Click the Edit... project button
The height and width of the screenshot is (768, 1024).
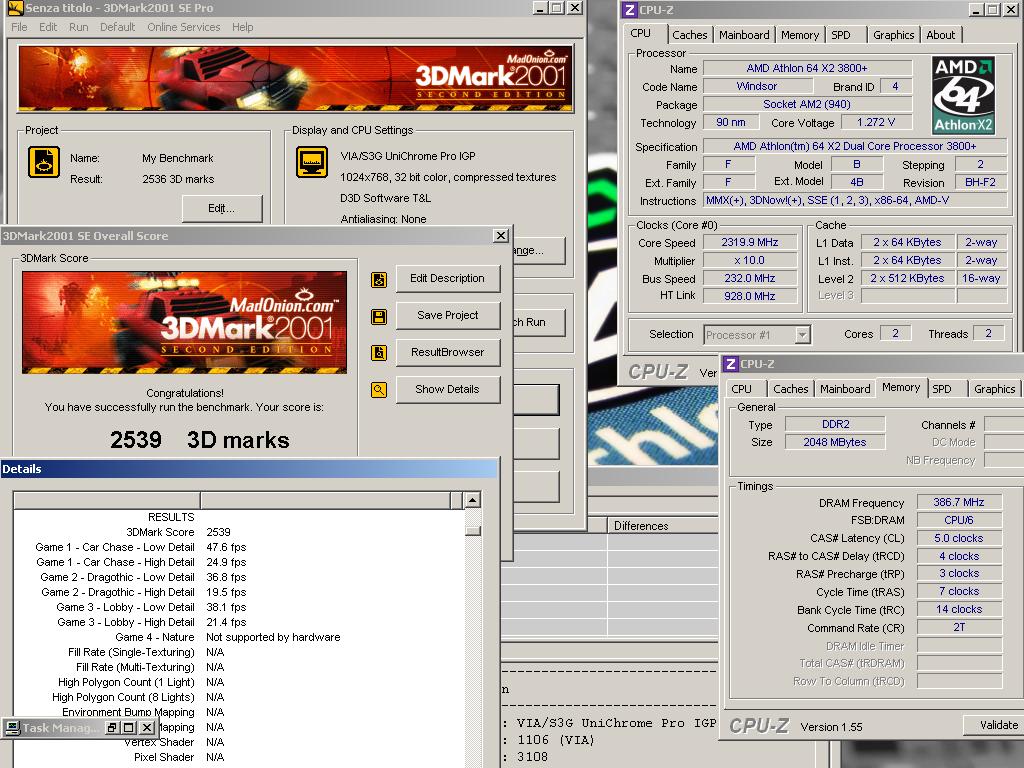(x=222, y=208)
